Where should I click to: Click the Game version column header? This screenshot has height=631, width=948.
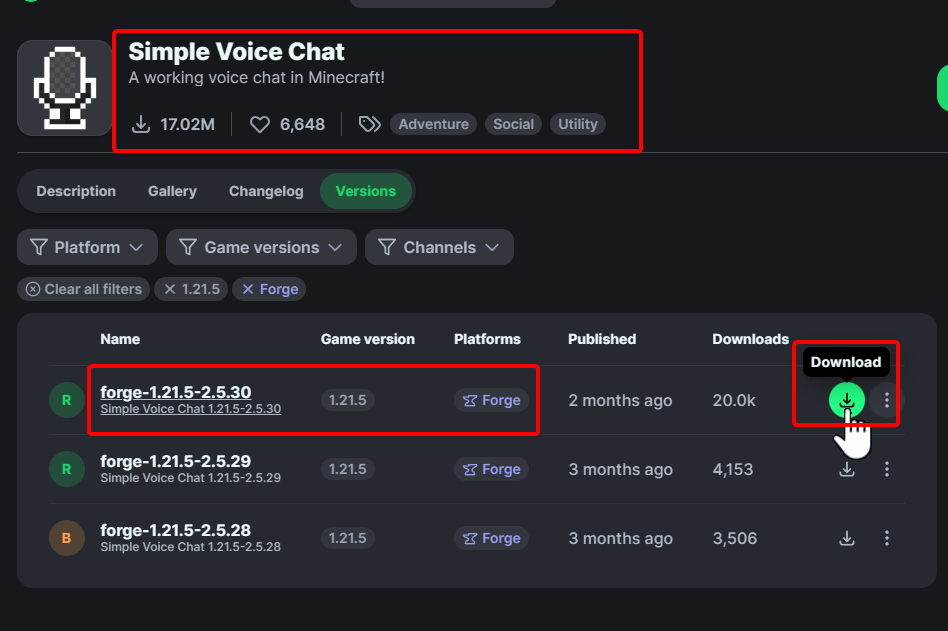click(x=368, y=339)
